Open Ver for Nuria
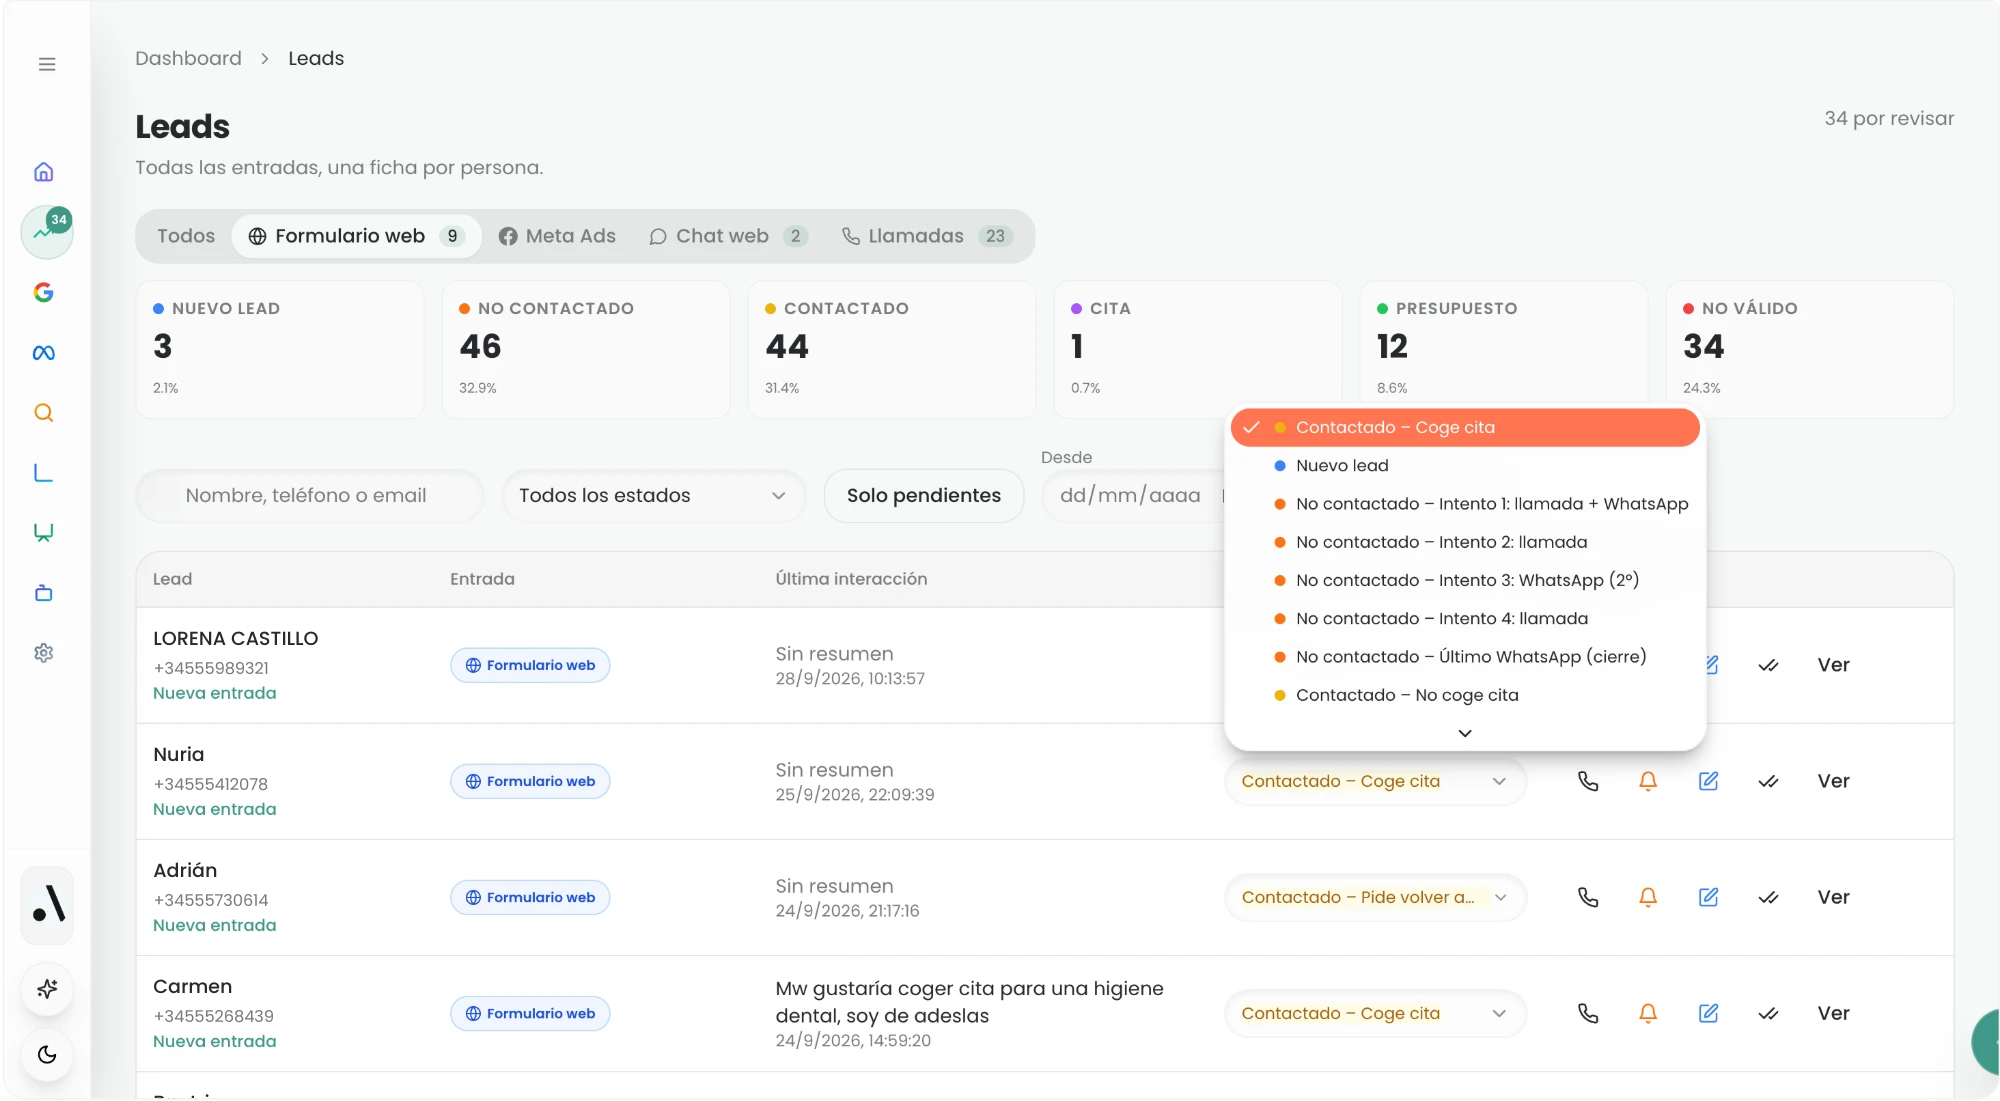 [x=1833, y=781]
